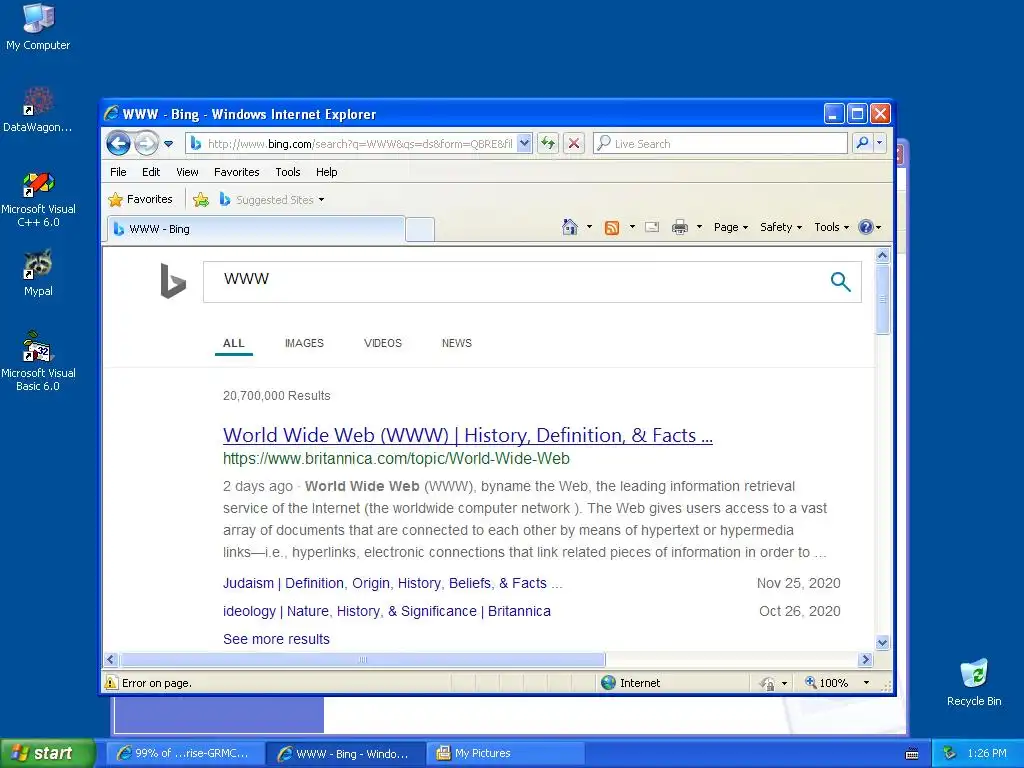Click the Forward navigation arrow button

click(146, 143)
